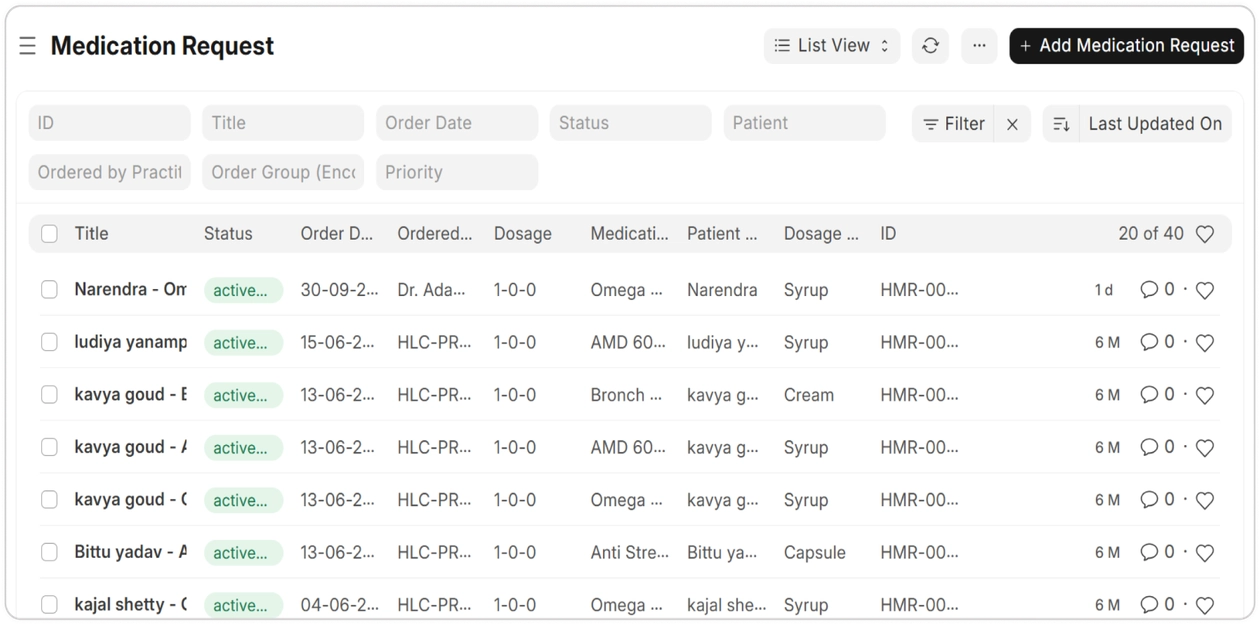The height and width of the screenshot is (625, 1260).
Task: Open the sidebar hamburger menu
Action: [x=28, y=46]
